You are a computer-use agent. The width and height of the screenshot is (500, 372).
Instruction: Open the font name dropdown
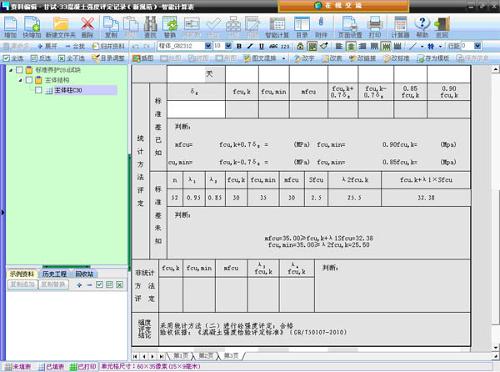208,46
